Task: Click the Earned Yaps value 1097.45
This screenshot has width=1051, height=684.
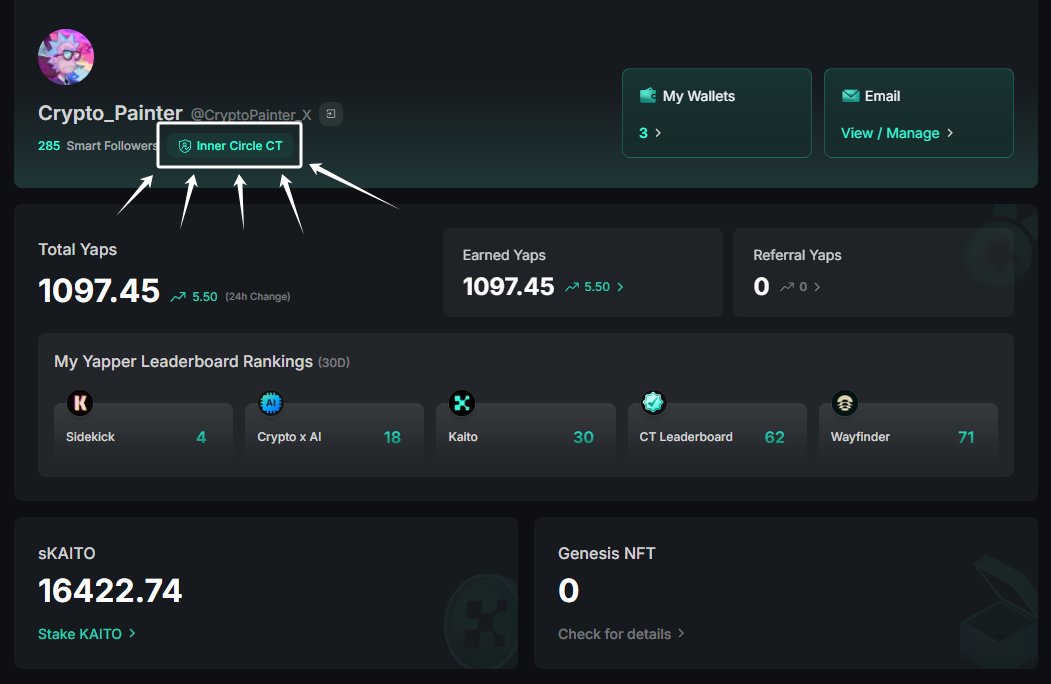Action: [x=509, y=286]
